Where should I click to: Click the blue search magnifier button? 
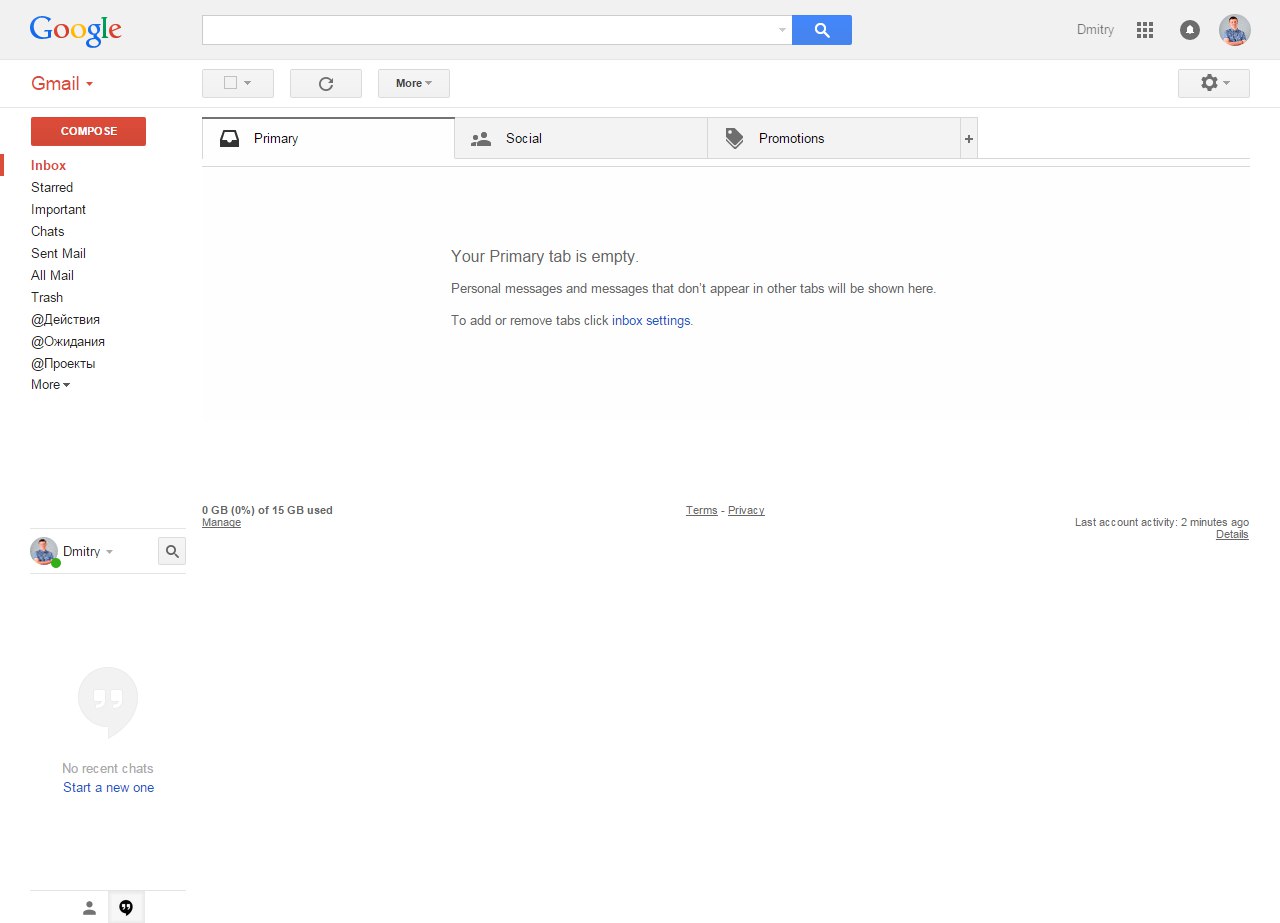[821, 30]
